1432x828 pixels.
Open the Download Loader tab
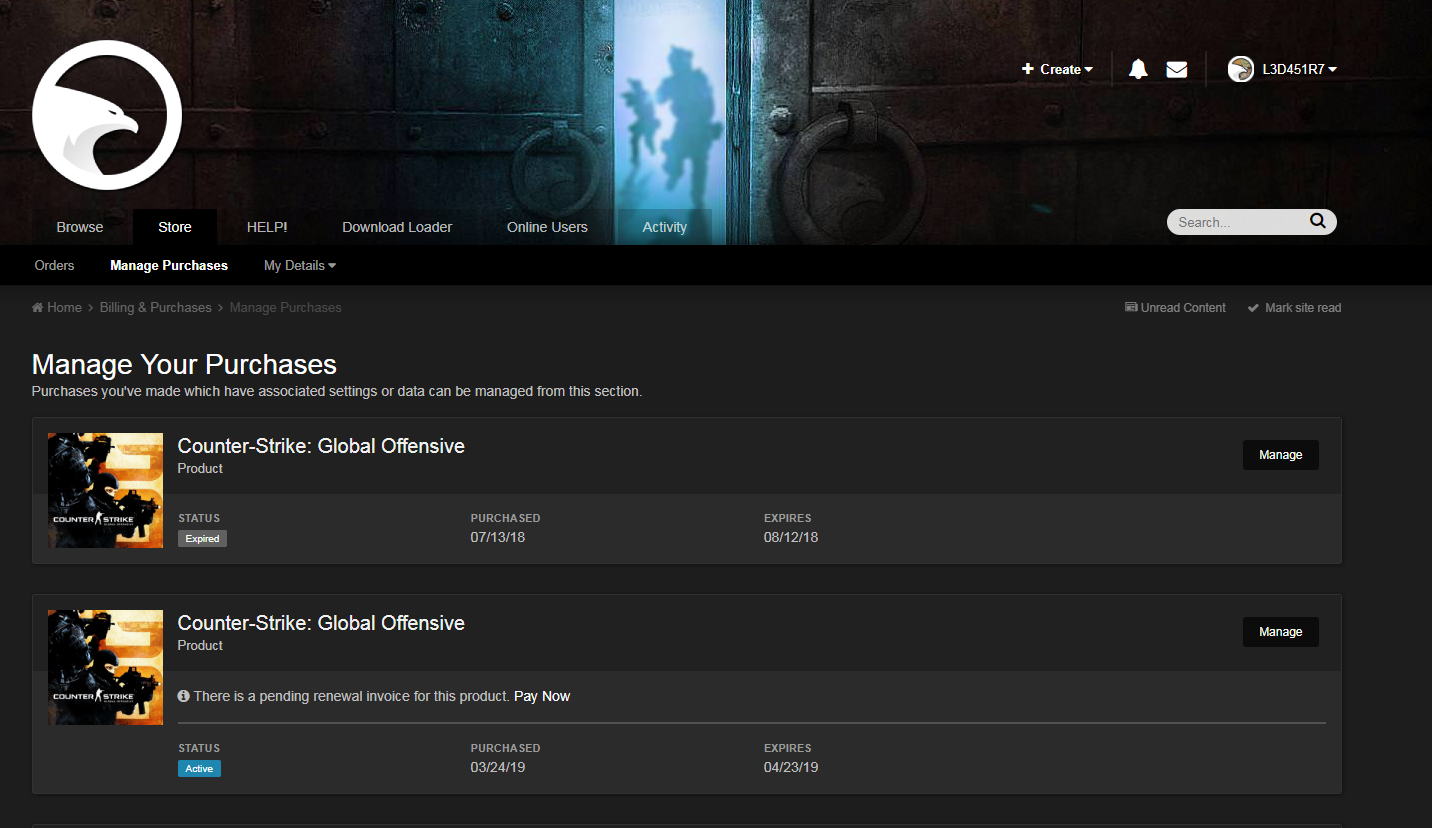[x=397, y=227]
